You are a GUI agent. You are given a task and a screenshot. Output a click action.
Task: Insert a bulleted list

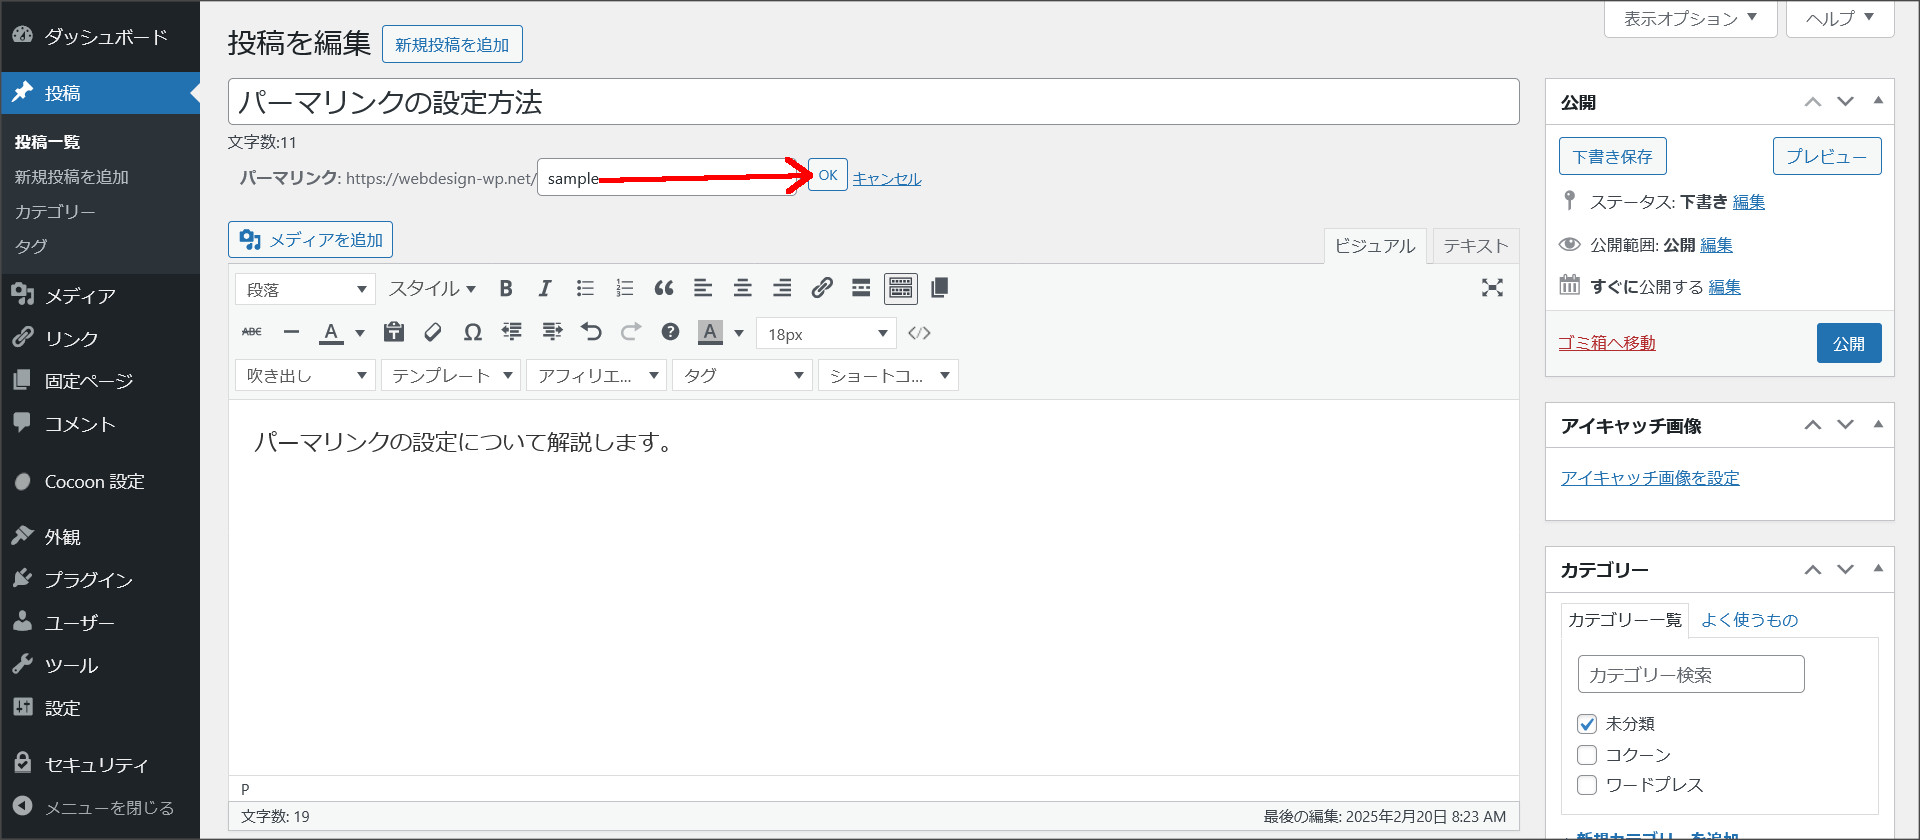pyautogui.click(x=585, y=289)
